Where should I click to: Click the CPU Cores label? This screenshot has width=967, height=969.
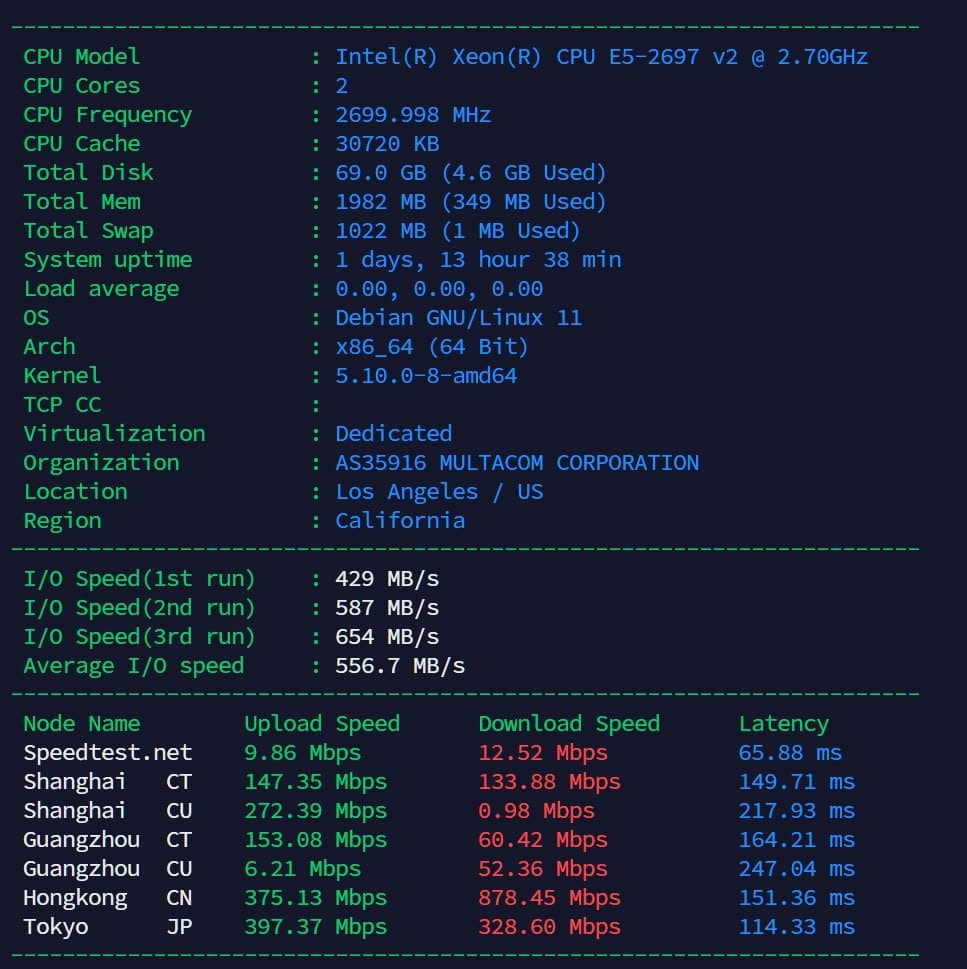click(81, 86)
